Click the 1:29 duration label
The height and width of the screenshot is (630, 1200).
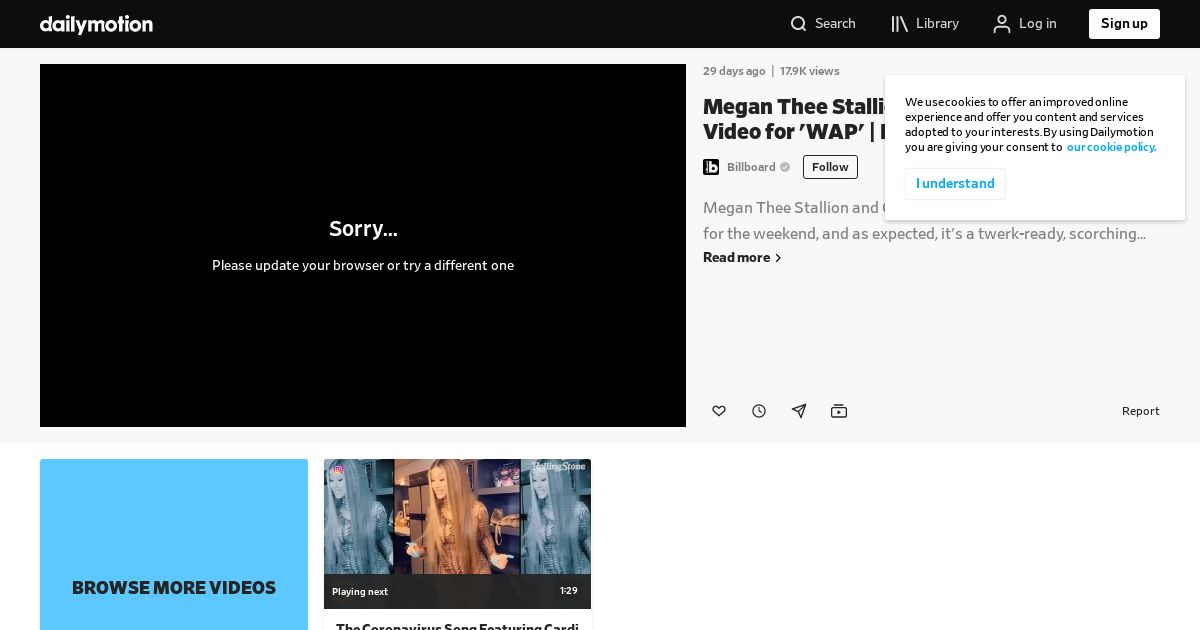point(568,591)
